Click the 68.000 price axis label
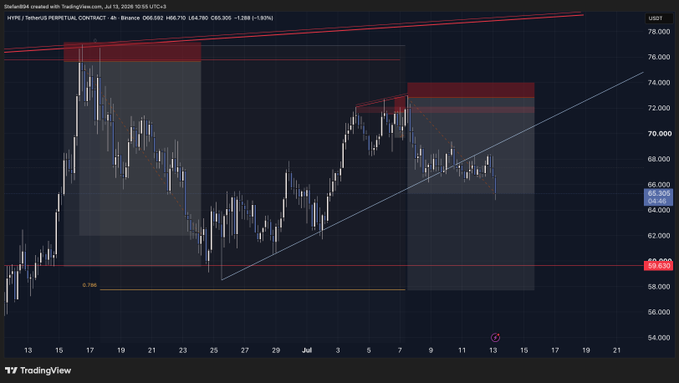This screenshot has width=679, height=383. [x=659, y=159]
